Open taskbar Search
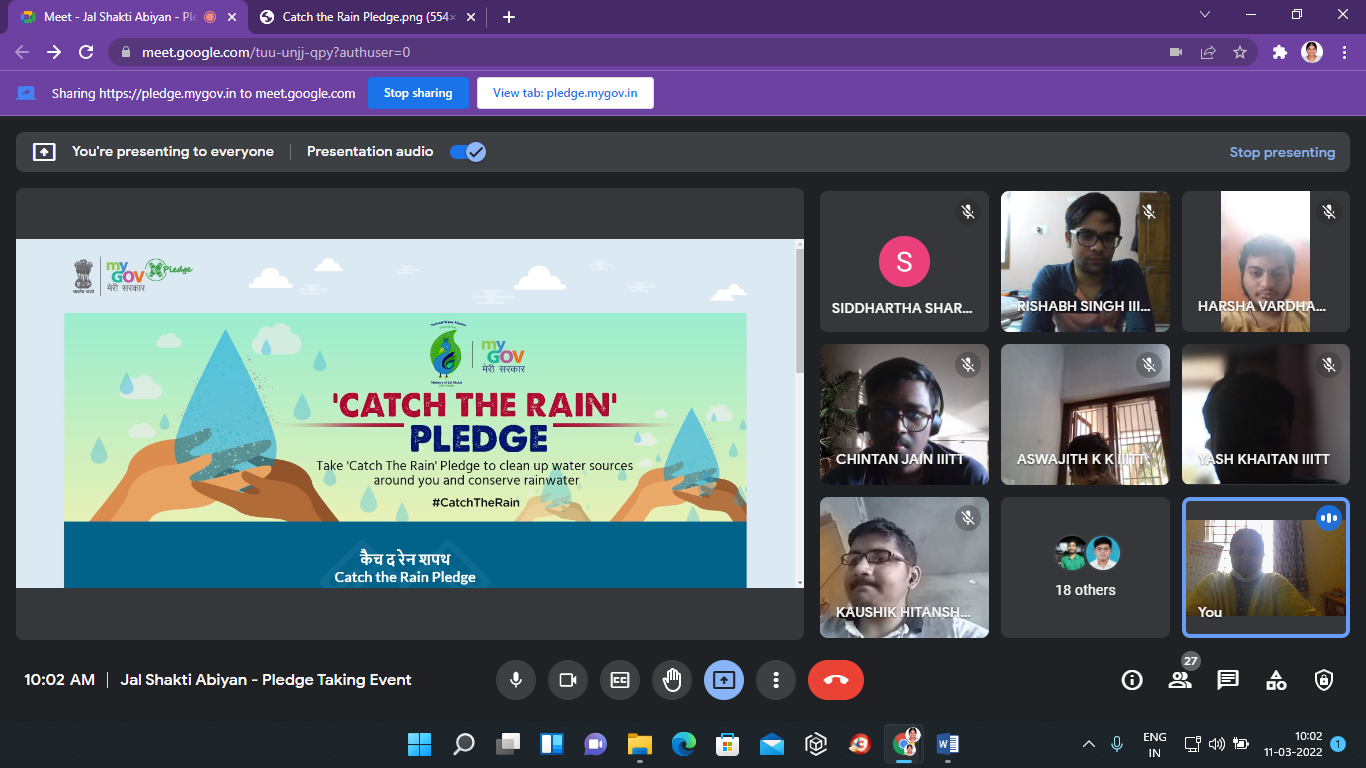The image size is (1366, 768). [x=464, y=744]
